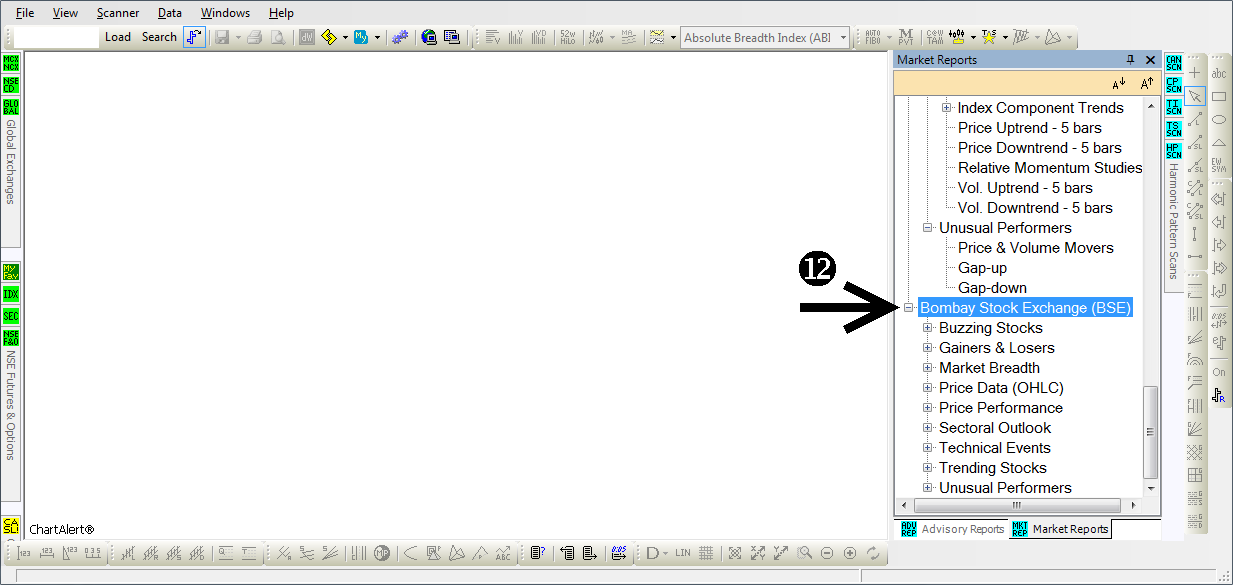The width and height of the screenshot is (1233, 585).
Task: Open the Harmonic Pattern Scans side tab
Action: click(x=1174, y=221)
